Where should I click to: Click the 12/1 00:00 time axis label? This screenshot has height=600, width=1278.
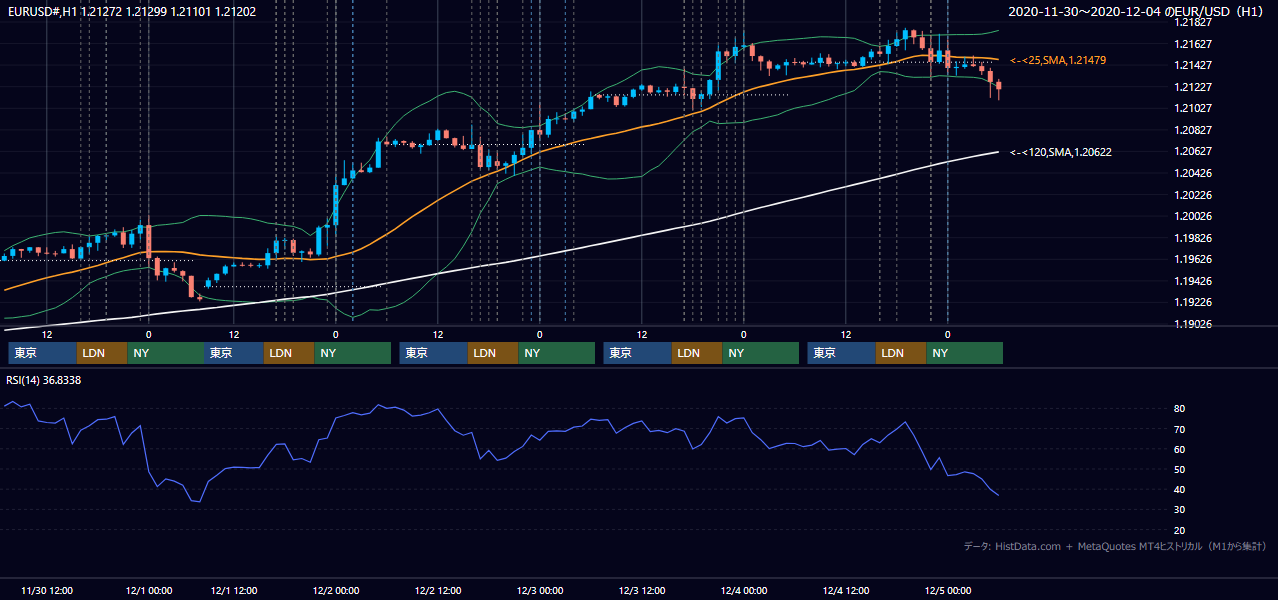[x=148, y=590]
